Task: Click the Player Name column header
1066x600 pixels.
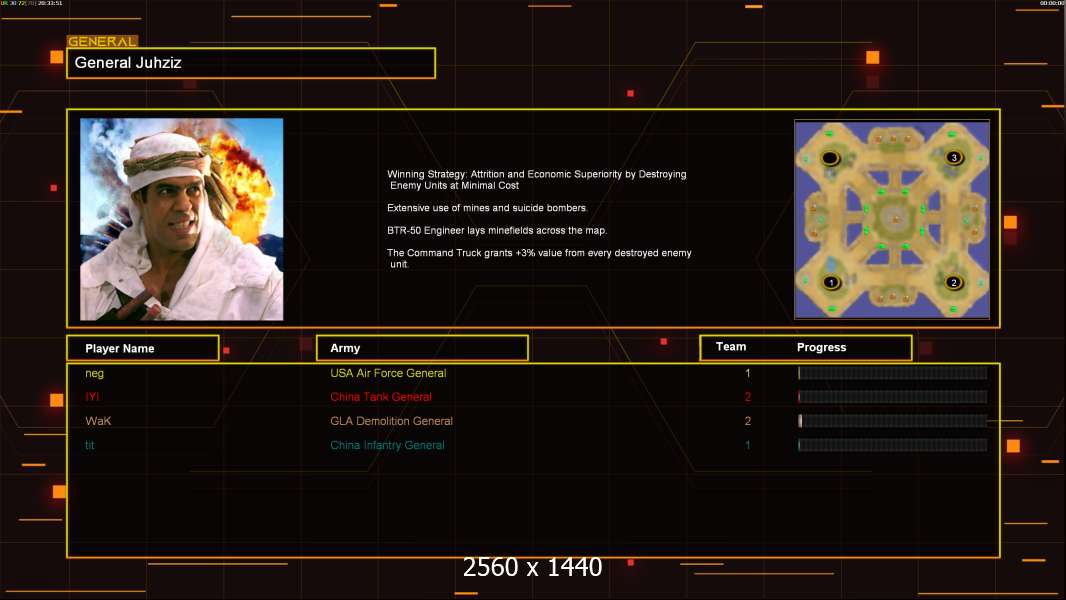Action: click(143, 348)
